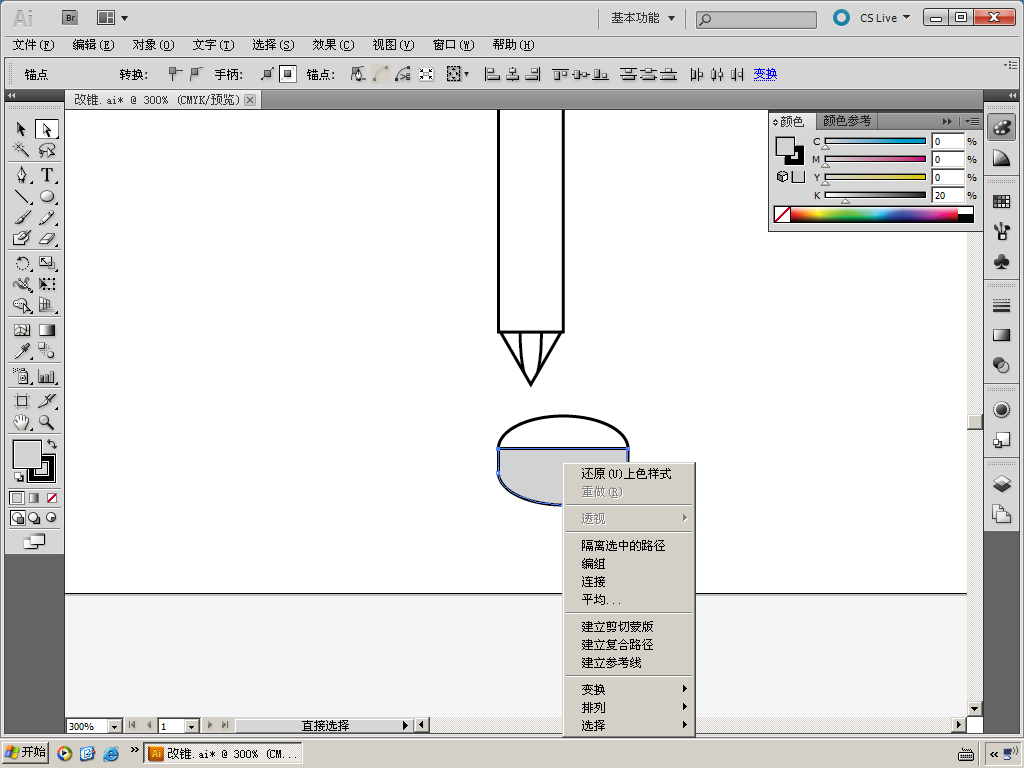Open the artboard number dropdown
This screenshot has width=1024, height=768.
pyautogui.click(x=191, y=726)
